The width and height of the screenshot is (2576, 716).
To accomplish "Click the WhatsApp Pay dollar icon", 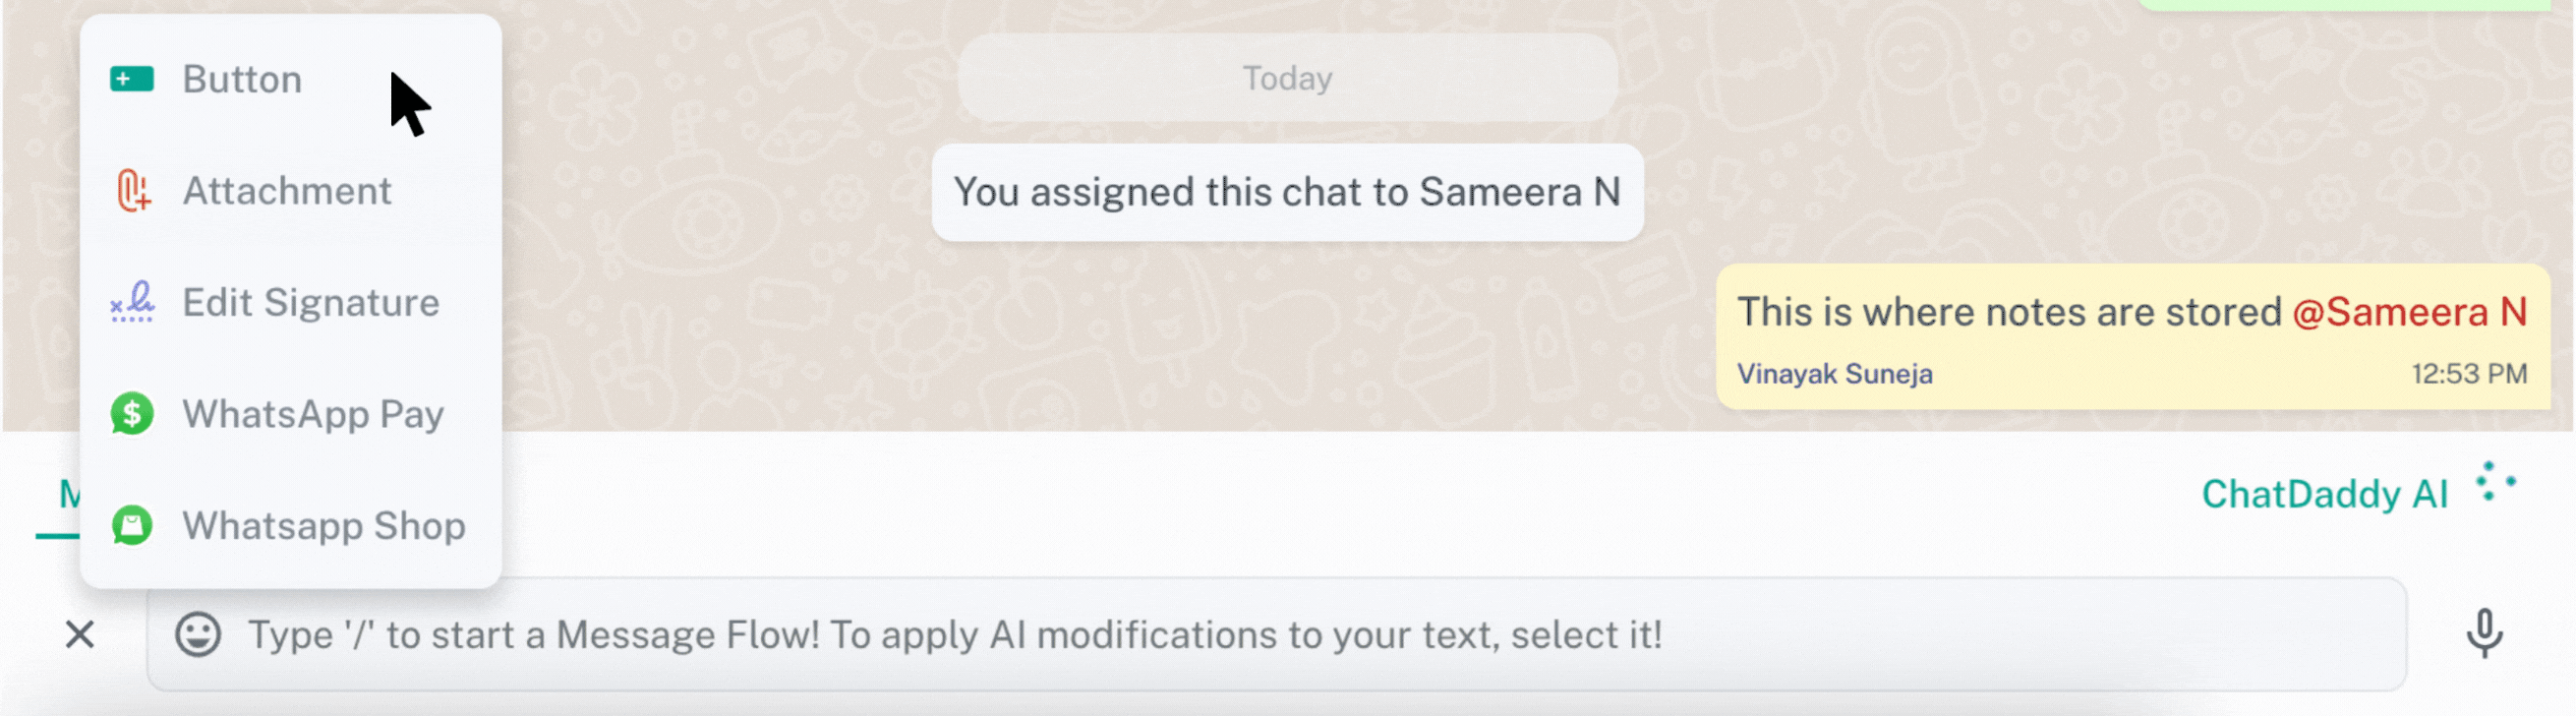I will click(133, 413).
